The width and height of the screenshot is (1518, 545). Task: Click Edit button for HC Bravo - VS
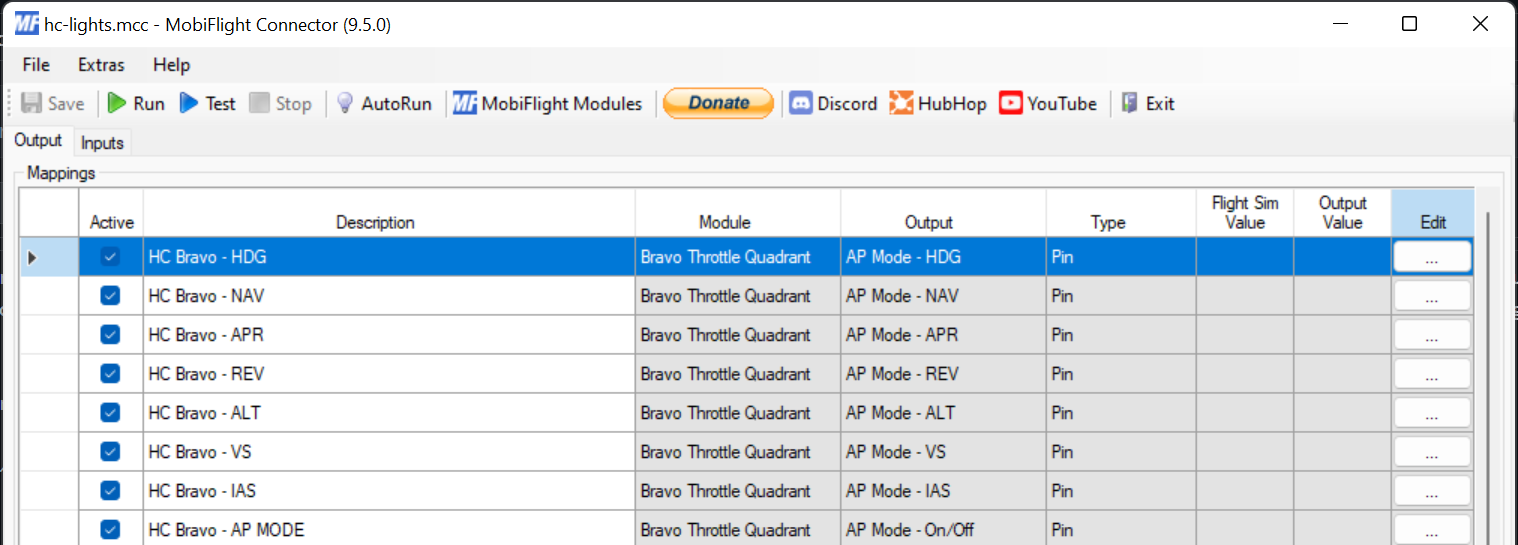coord(1432,452)
